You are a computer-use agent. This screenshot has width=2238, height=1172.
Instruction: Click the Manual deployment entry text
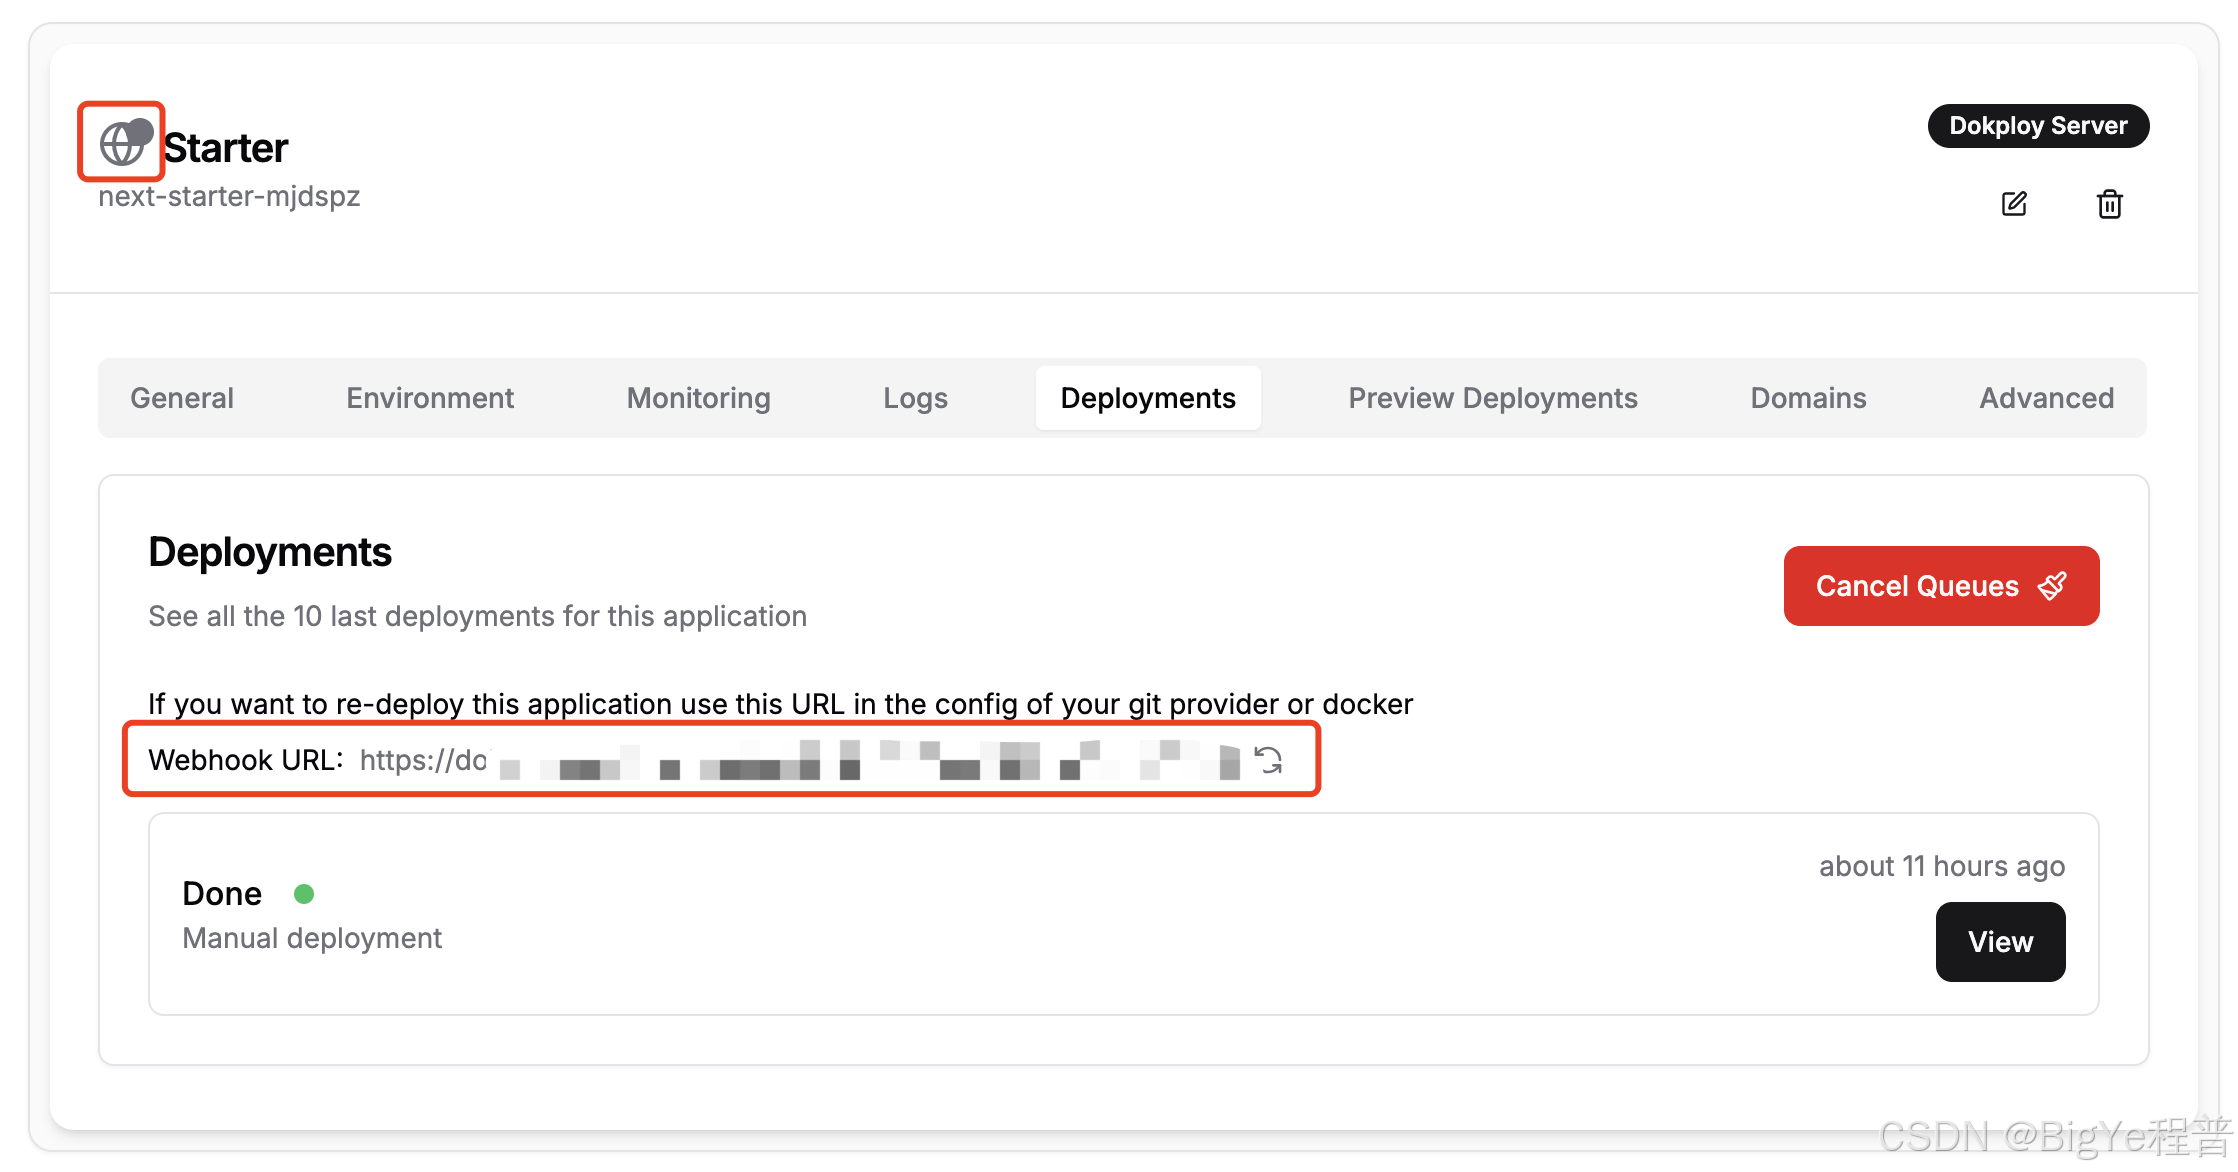click(x=312, y=938)
